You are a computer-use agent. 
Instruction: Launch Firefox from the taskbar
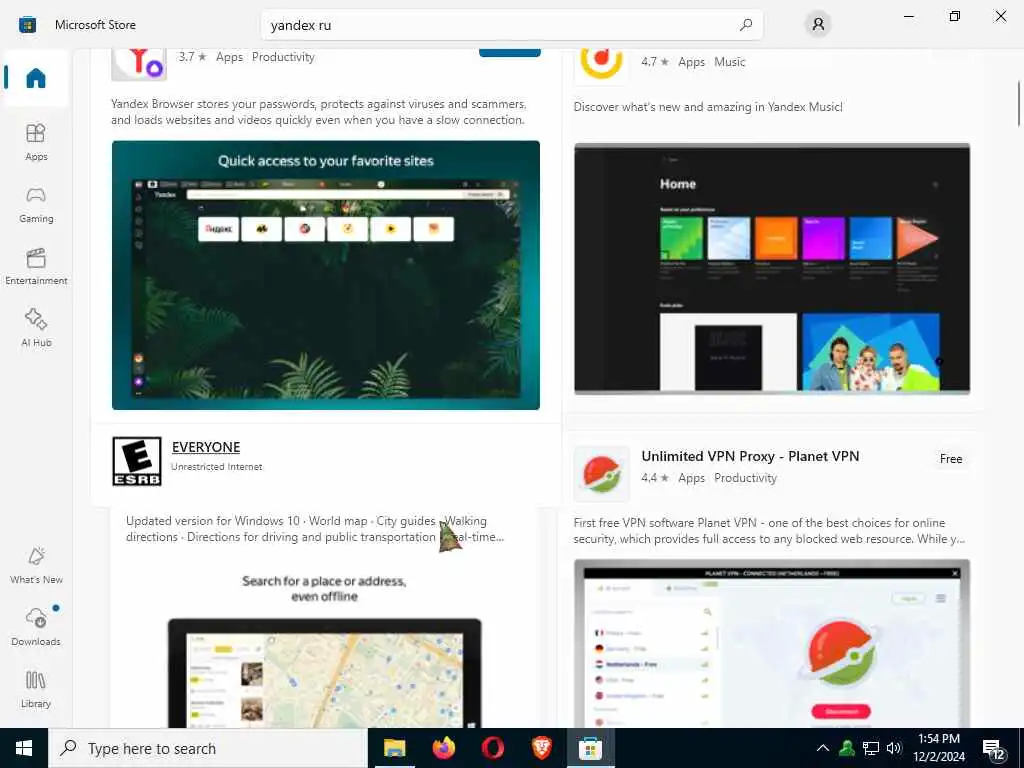[x=443, y=748]
